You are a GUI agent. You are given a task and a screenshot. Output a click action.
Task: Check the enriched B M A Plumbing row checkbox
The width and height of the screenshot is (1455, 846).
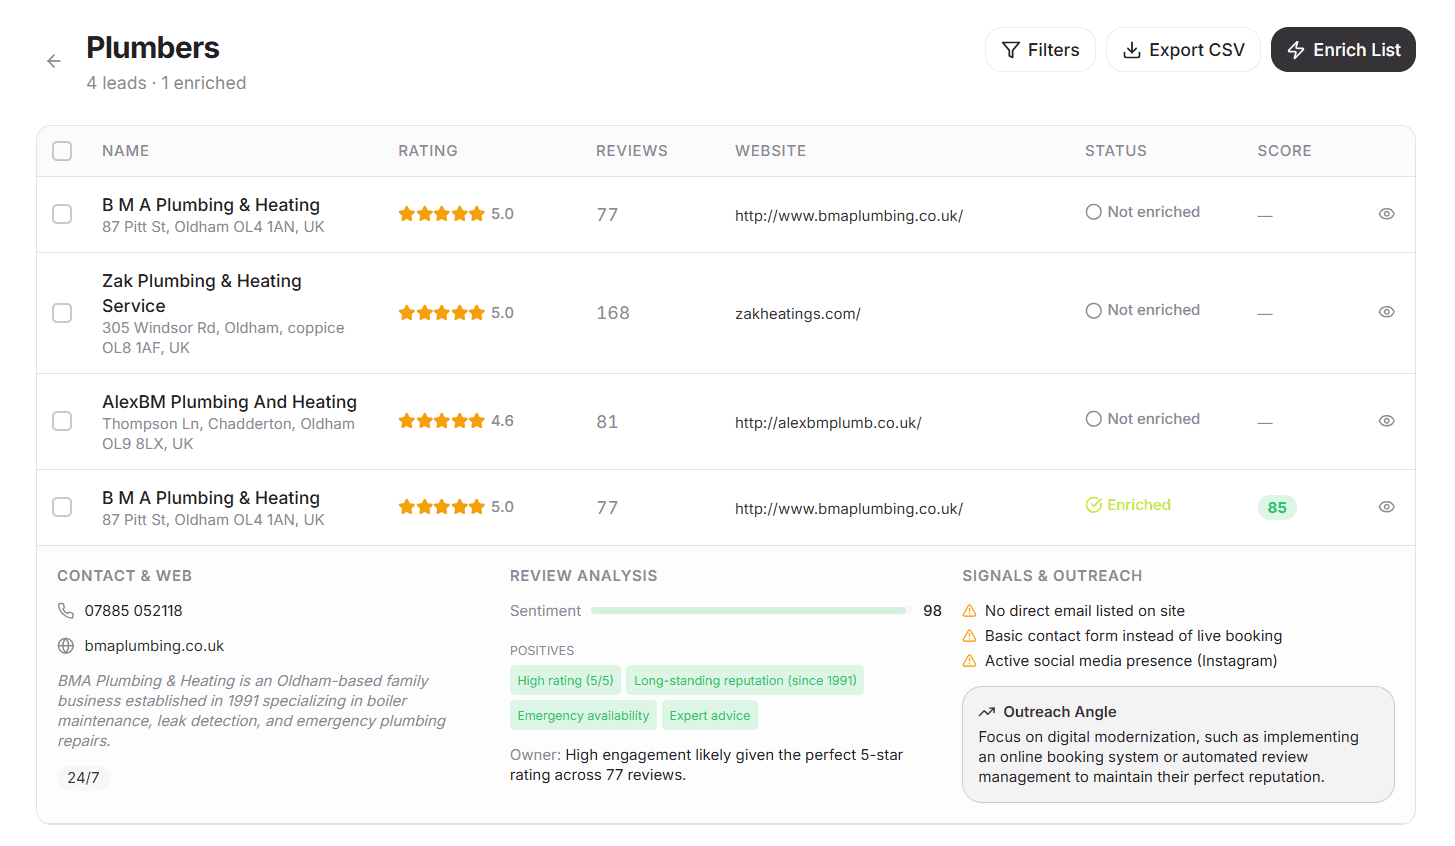point(62,507)
